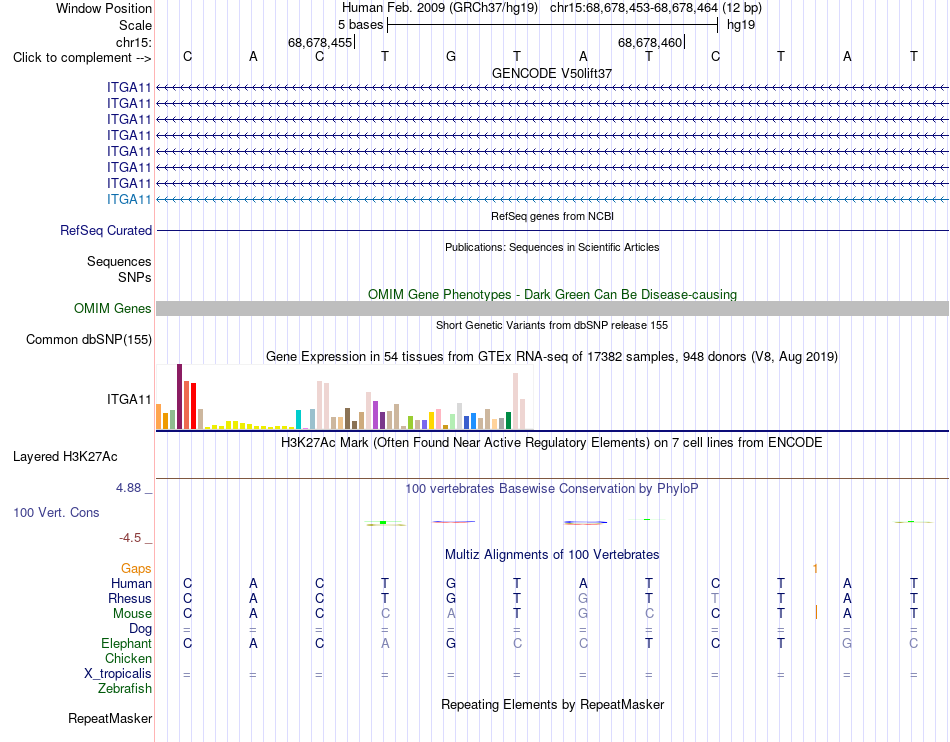Open 'Gene Expression in 54 tissues from GTEx' title

(552, 357)
